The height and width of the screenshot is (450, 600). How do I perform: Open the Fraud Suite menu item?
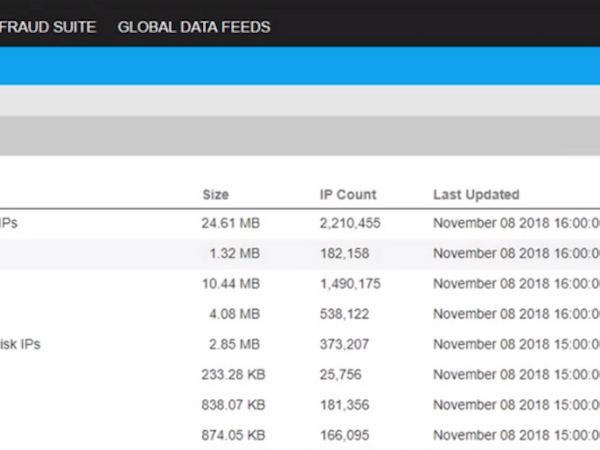48,27
